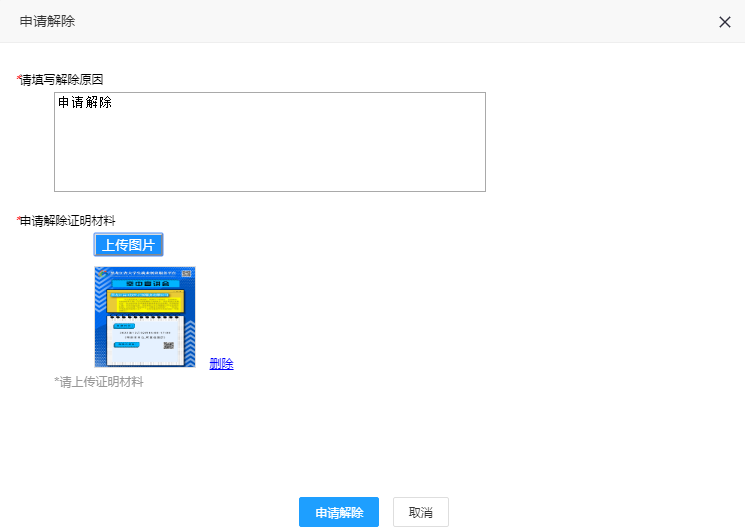This screenshot has width=745, height=530.
Task: Click the 空中宣讲会 banner in thumbnail
Action: coord(144,284)
